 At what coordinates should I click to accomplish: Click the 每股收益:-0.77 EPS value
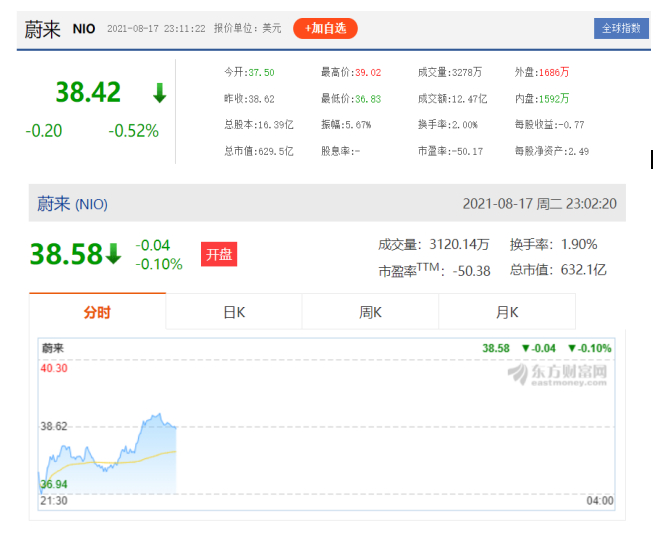[x=549, y=125]
